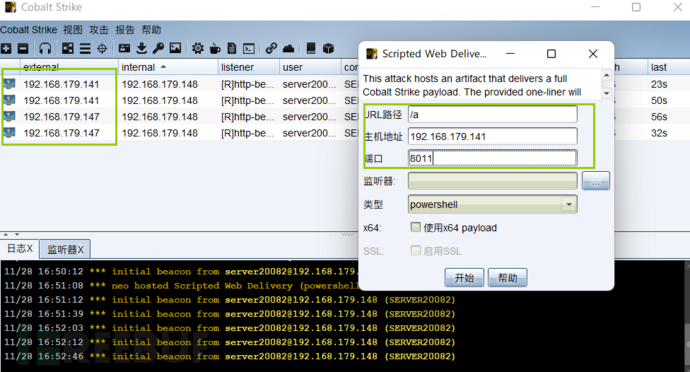Click the cube About icon in toolbar
690x372 pixels.
point(328,48)
